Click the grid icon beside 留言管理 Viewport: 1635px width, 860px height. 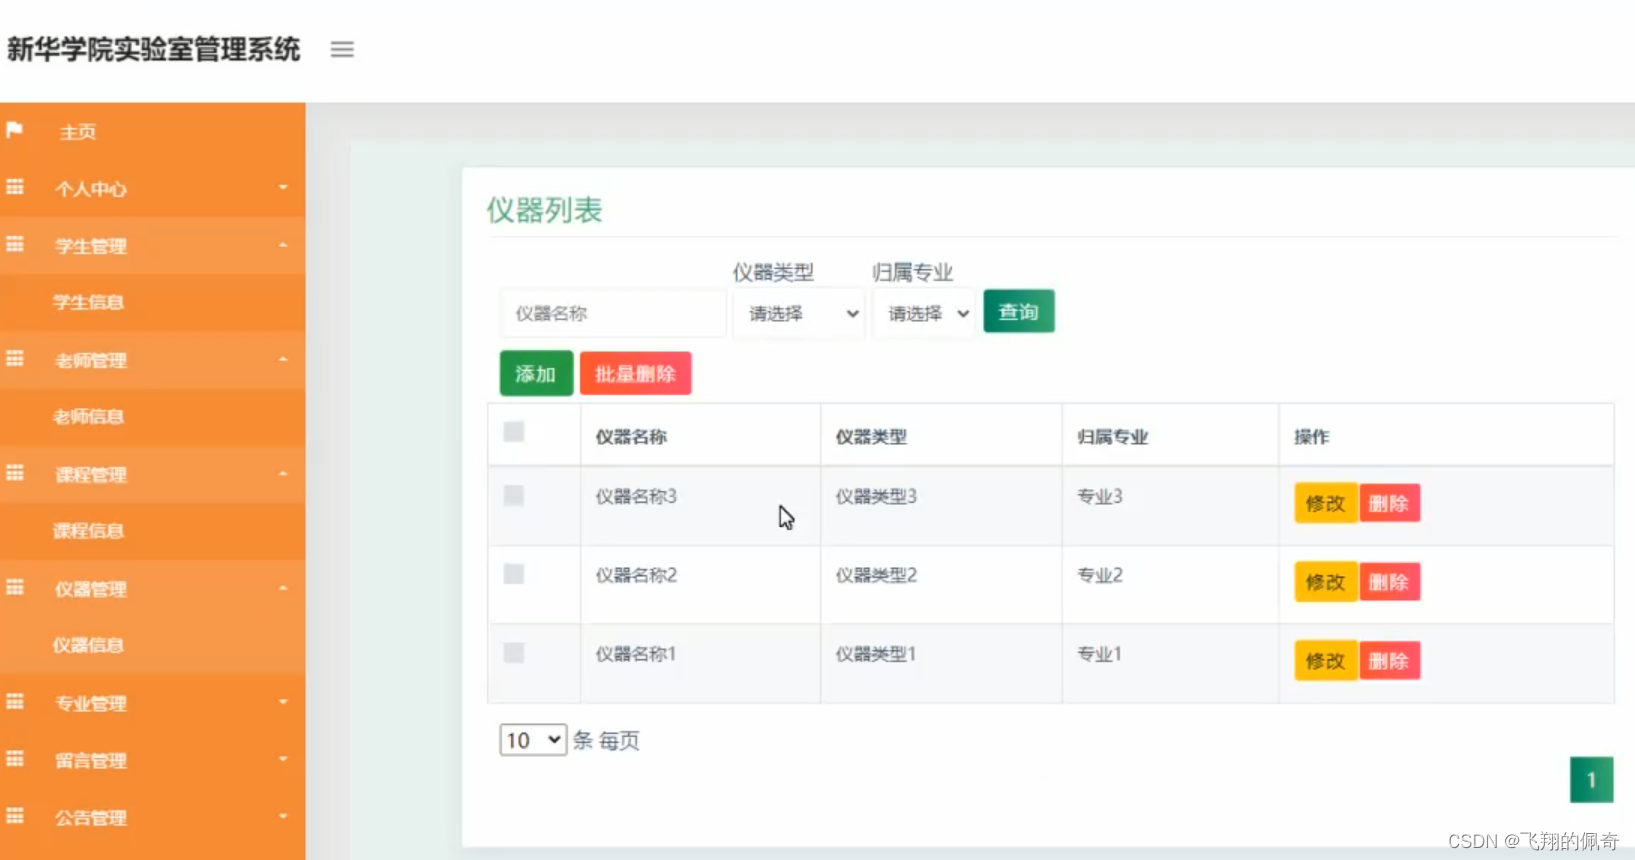coord(15,758)
